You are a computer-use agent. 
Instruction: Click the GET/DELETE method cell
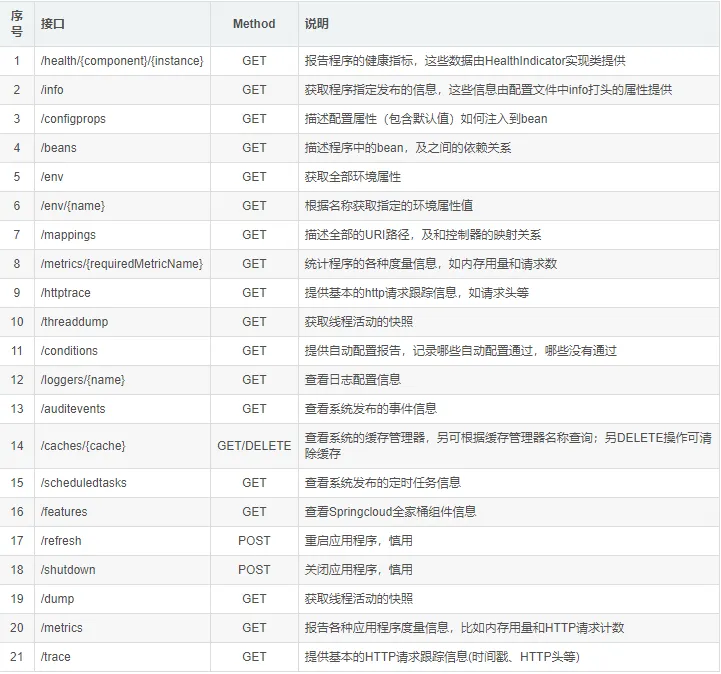coord(254,445)
